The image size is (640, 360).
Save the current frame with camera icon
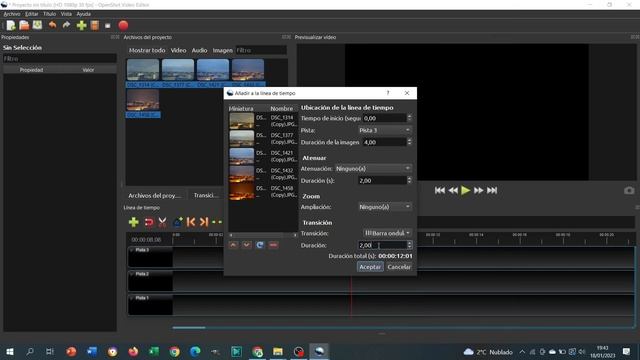pos(629,191)
